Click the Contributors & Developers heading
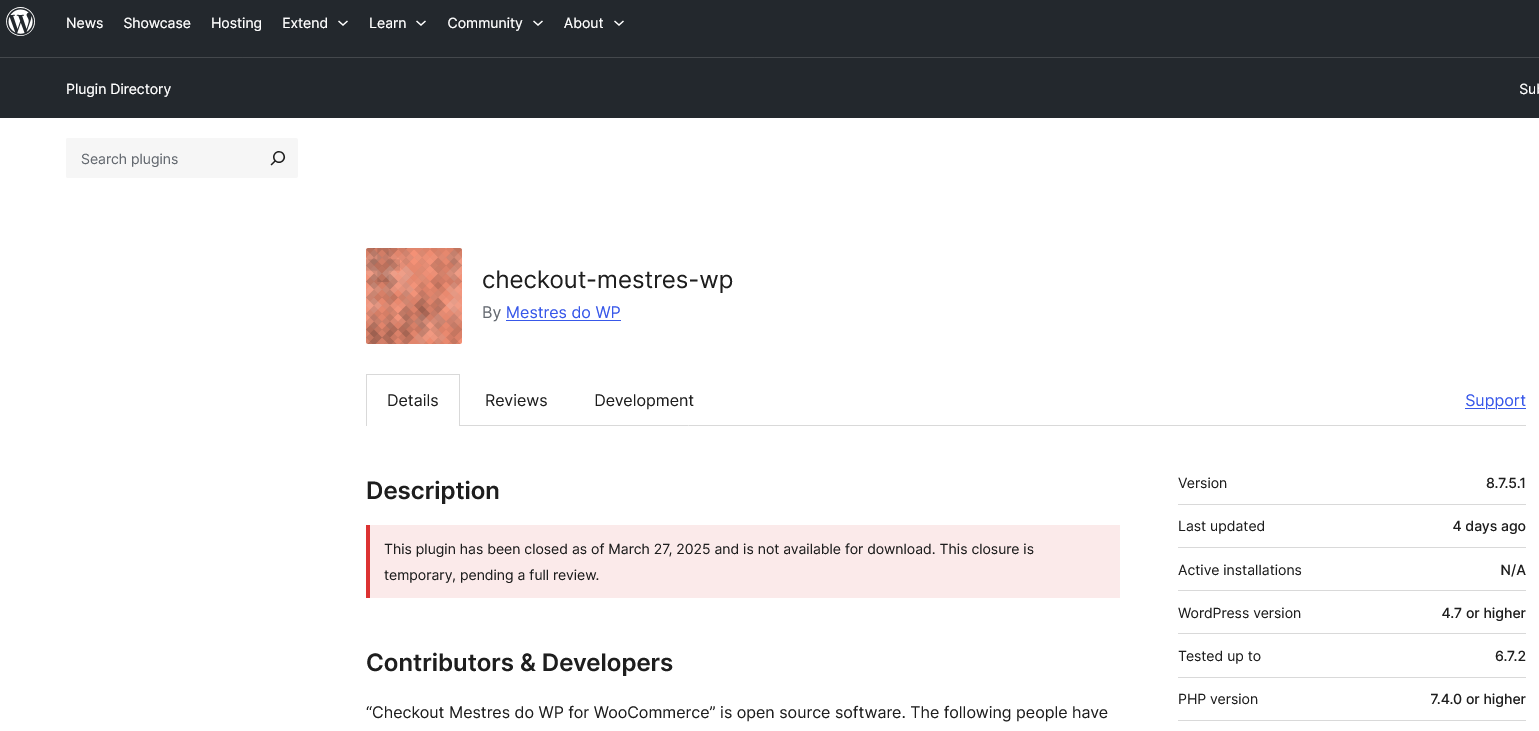The height and width of the screenshot is (731, 1539). pos(519,663)
